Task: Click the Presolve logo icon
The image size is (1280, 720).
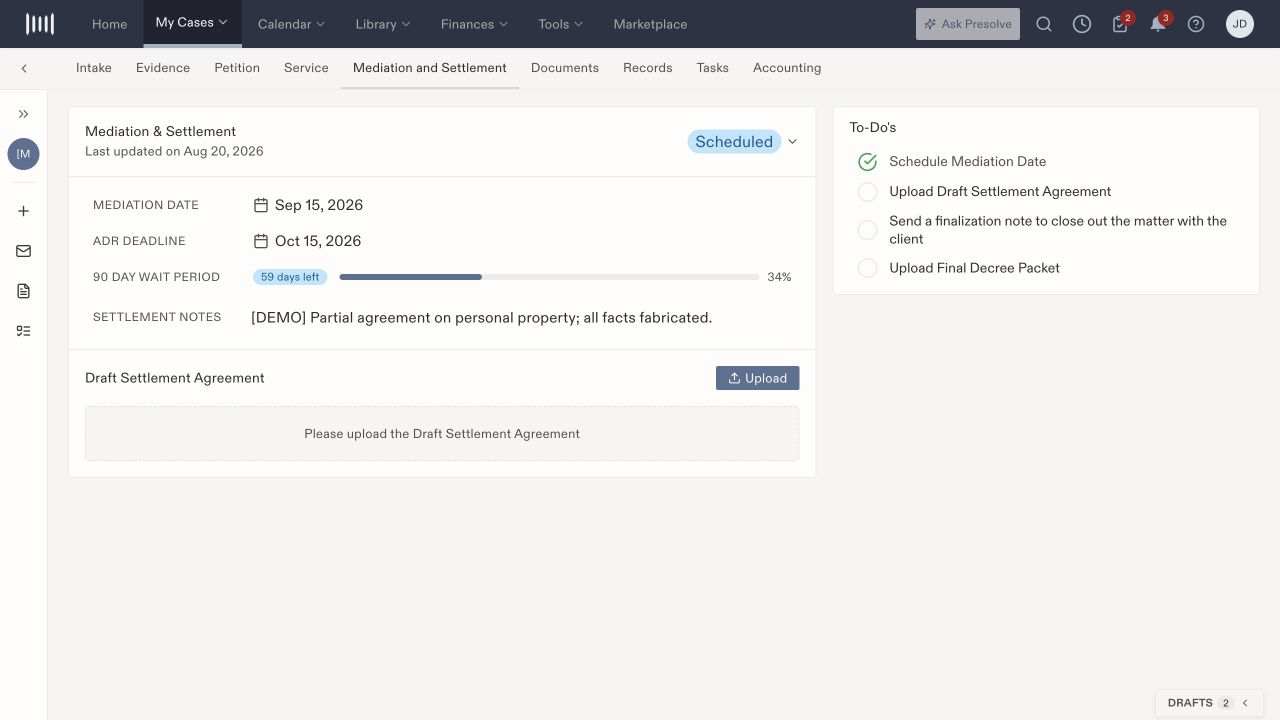Action: coord(40,24)
